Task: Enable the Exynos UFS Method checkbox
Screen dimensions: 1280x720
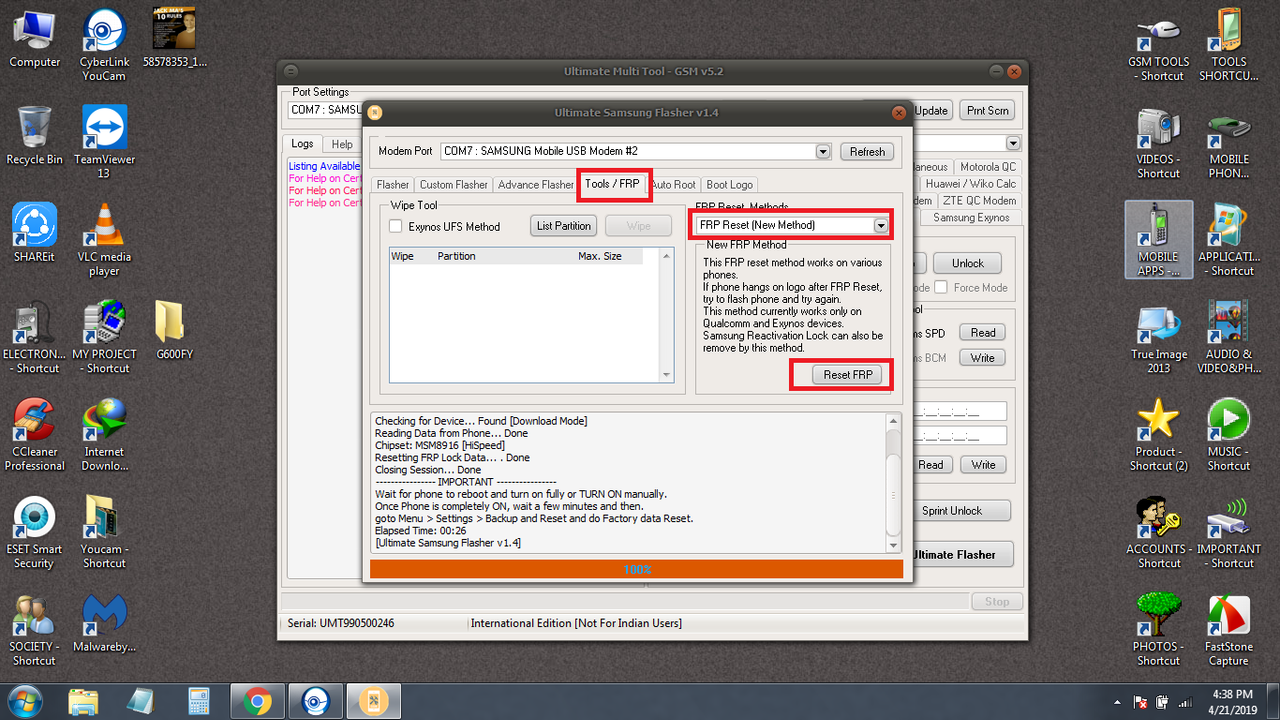Action: tap(396, 226)
